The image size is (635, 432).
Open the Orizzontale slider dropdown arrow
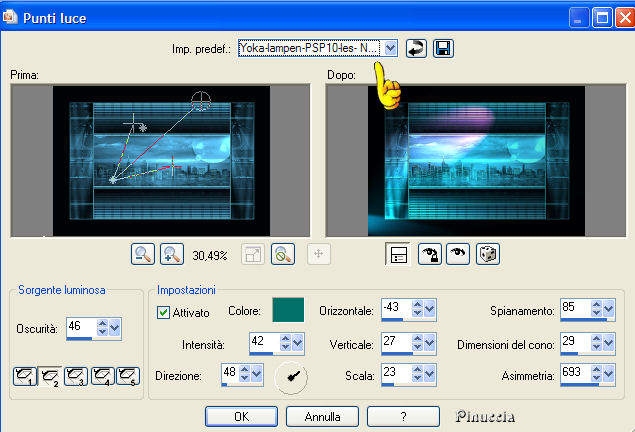[429, 309]
